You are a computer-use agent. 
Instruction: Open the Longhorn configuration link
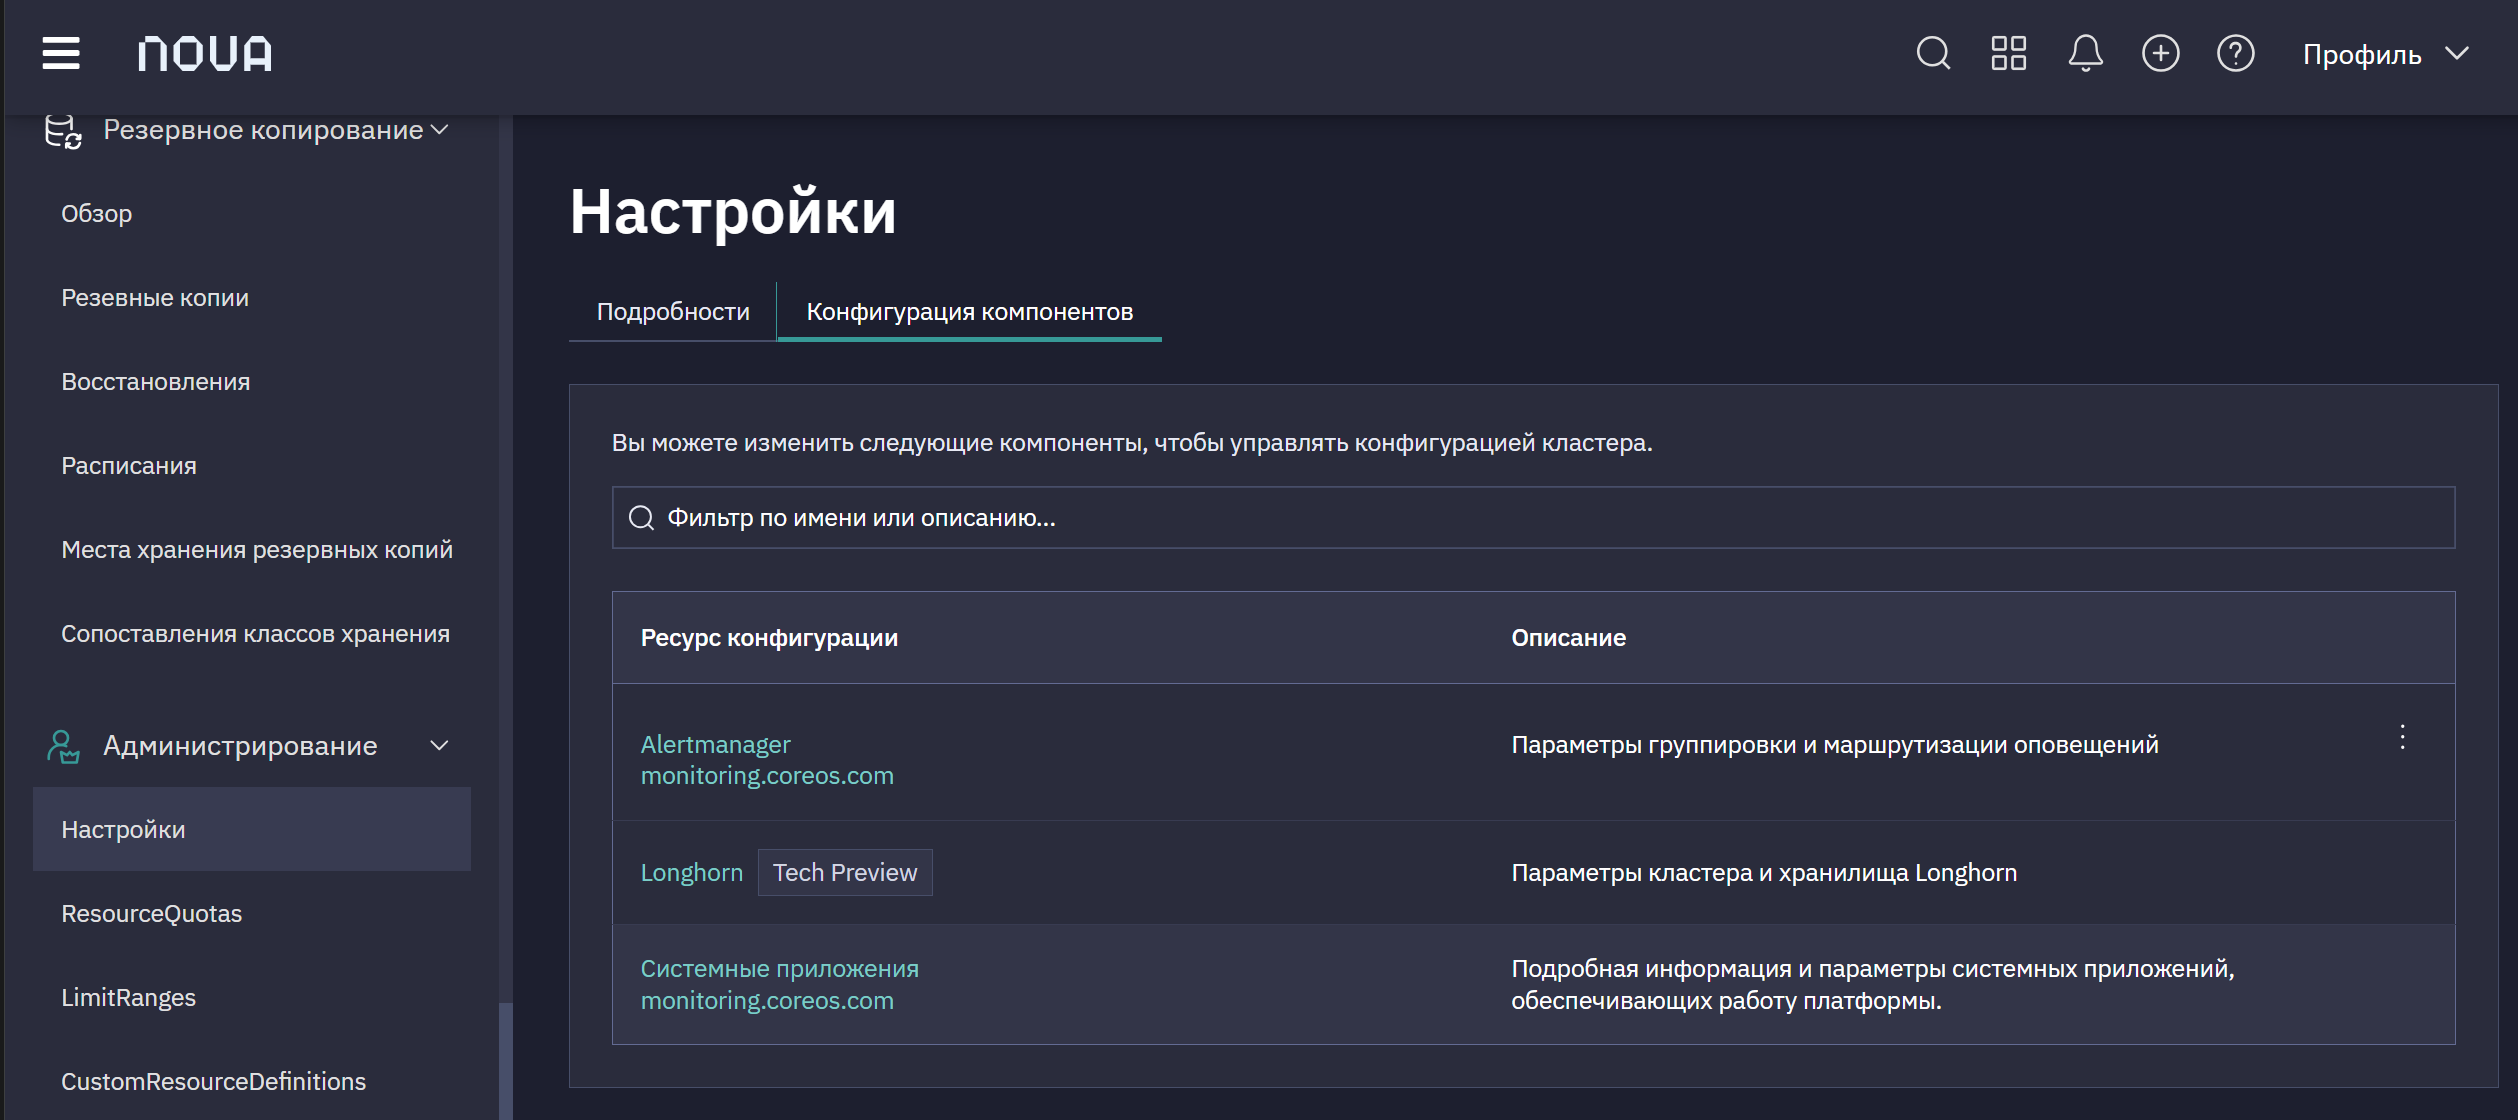[691, 873]
